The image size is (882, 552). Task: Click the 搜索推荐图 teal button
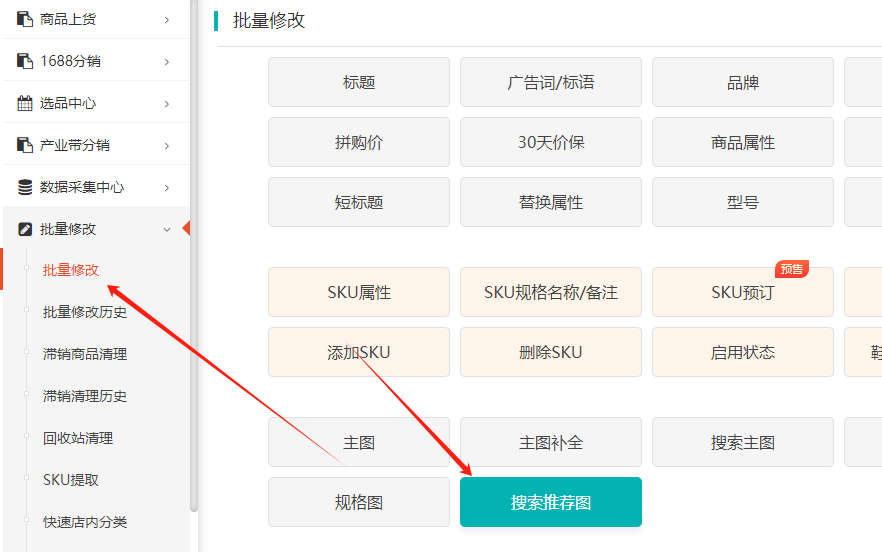[x=550, y=502]
